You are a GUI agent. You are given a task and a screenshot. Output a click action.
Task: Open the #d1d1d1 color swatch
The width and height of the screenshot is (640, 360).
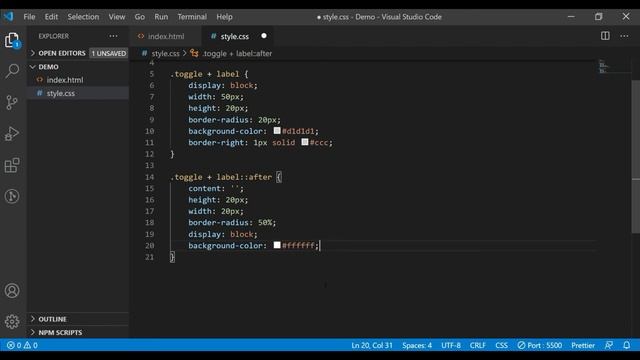(x=277, y=131)
